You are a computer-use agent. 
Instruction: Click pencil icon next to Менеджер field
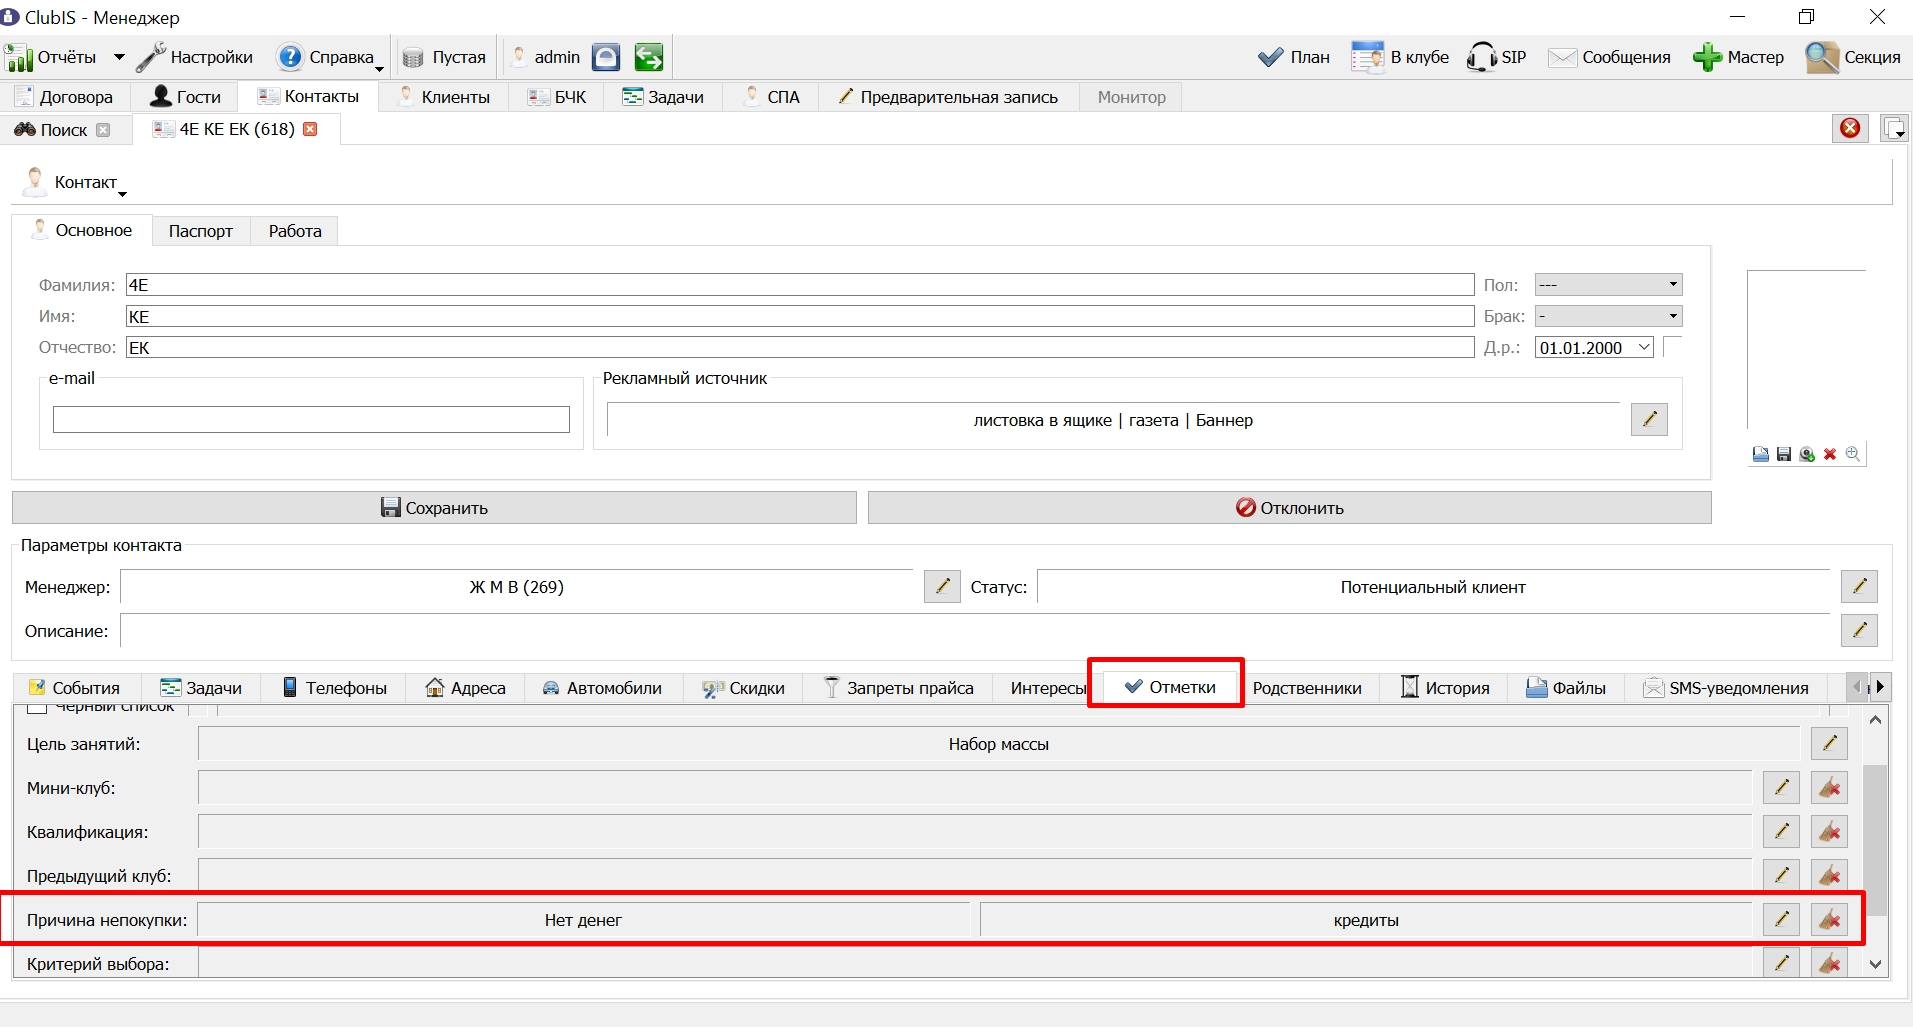point(942,586)
